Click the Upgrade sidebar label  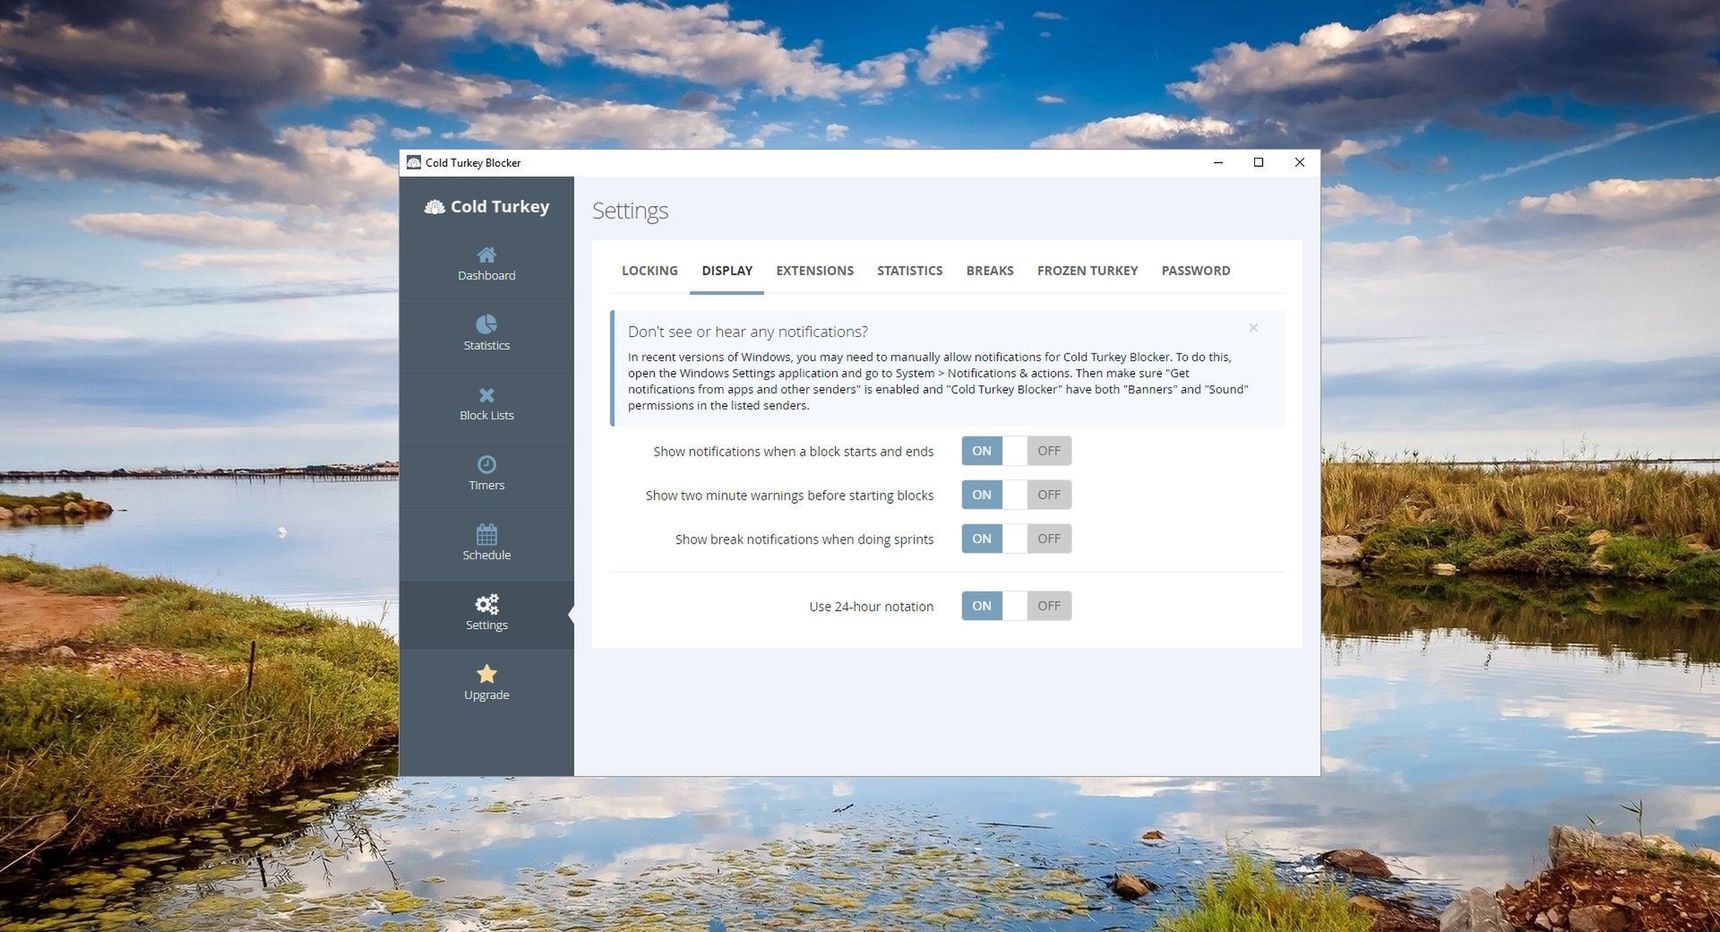point(486,695)
